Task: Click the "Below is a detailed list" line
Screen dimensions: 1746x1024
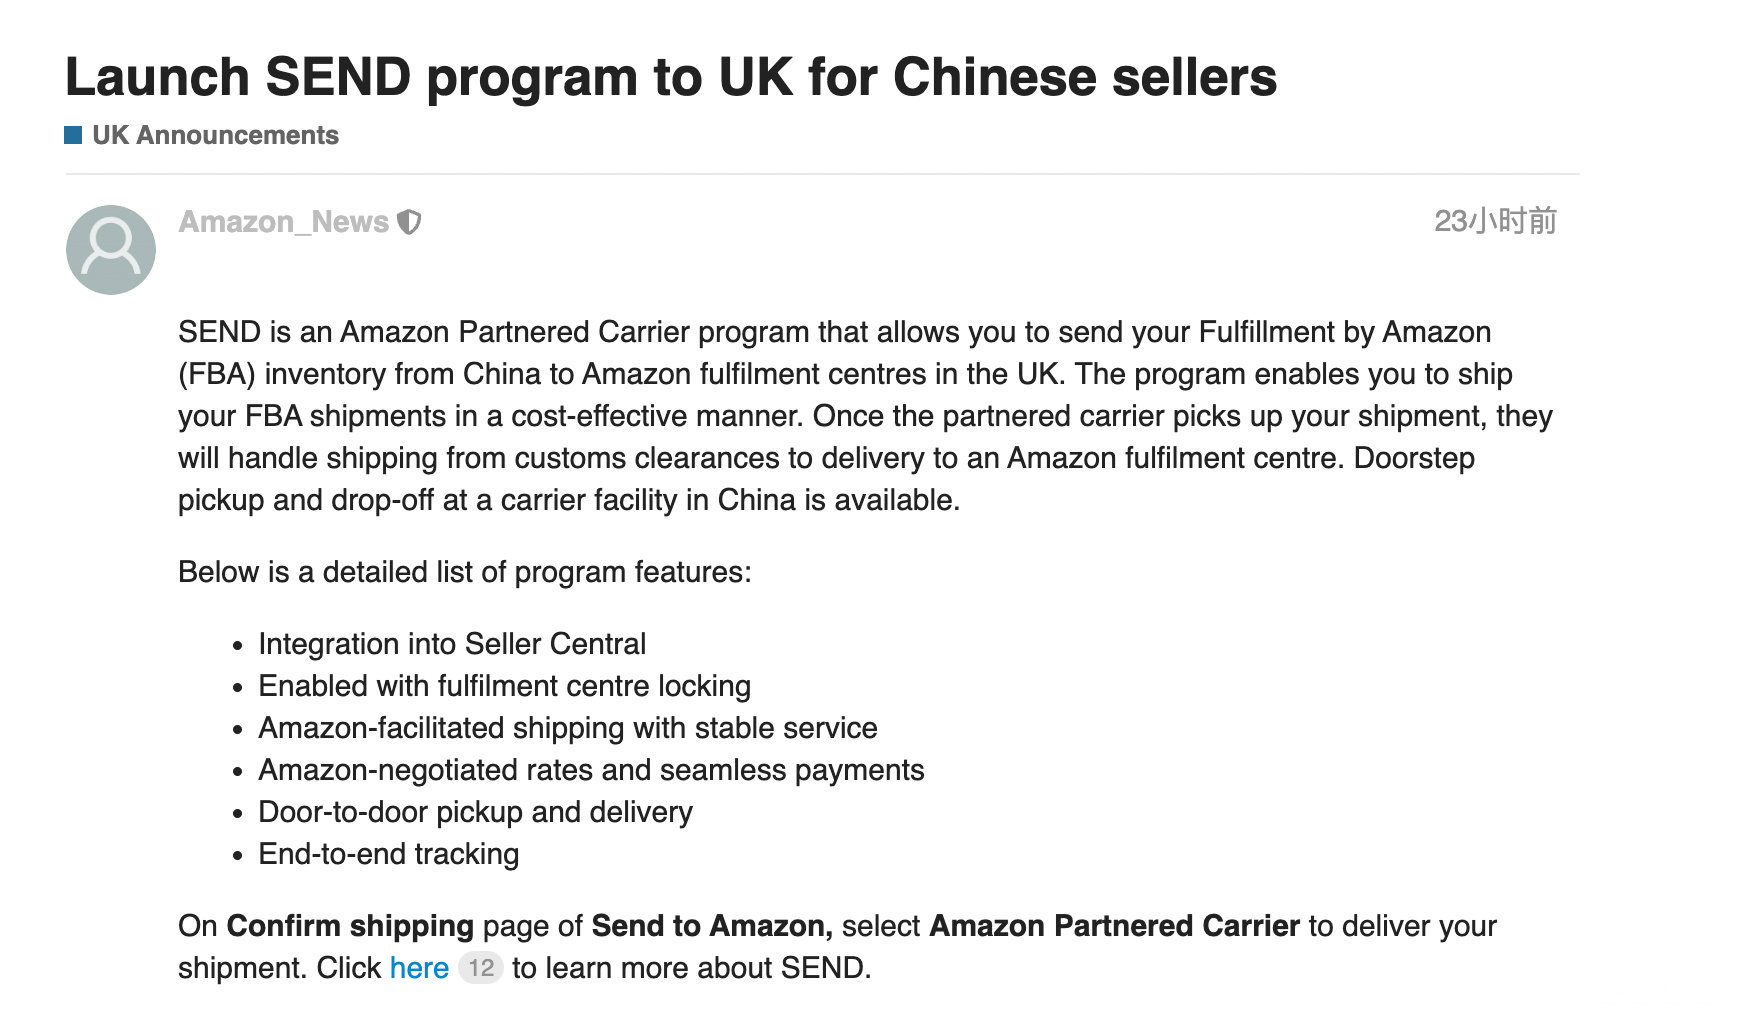Action: pyautogui.click(x=464, y=572)
